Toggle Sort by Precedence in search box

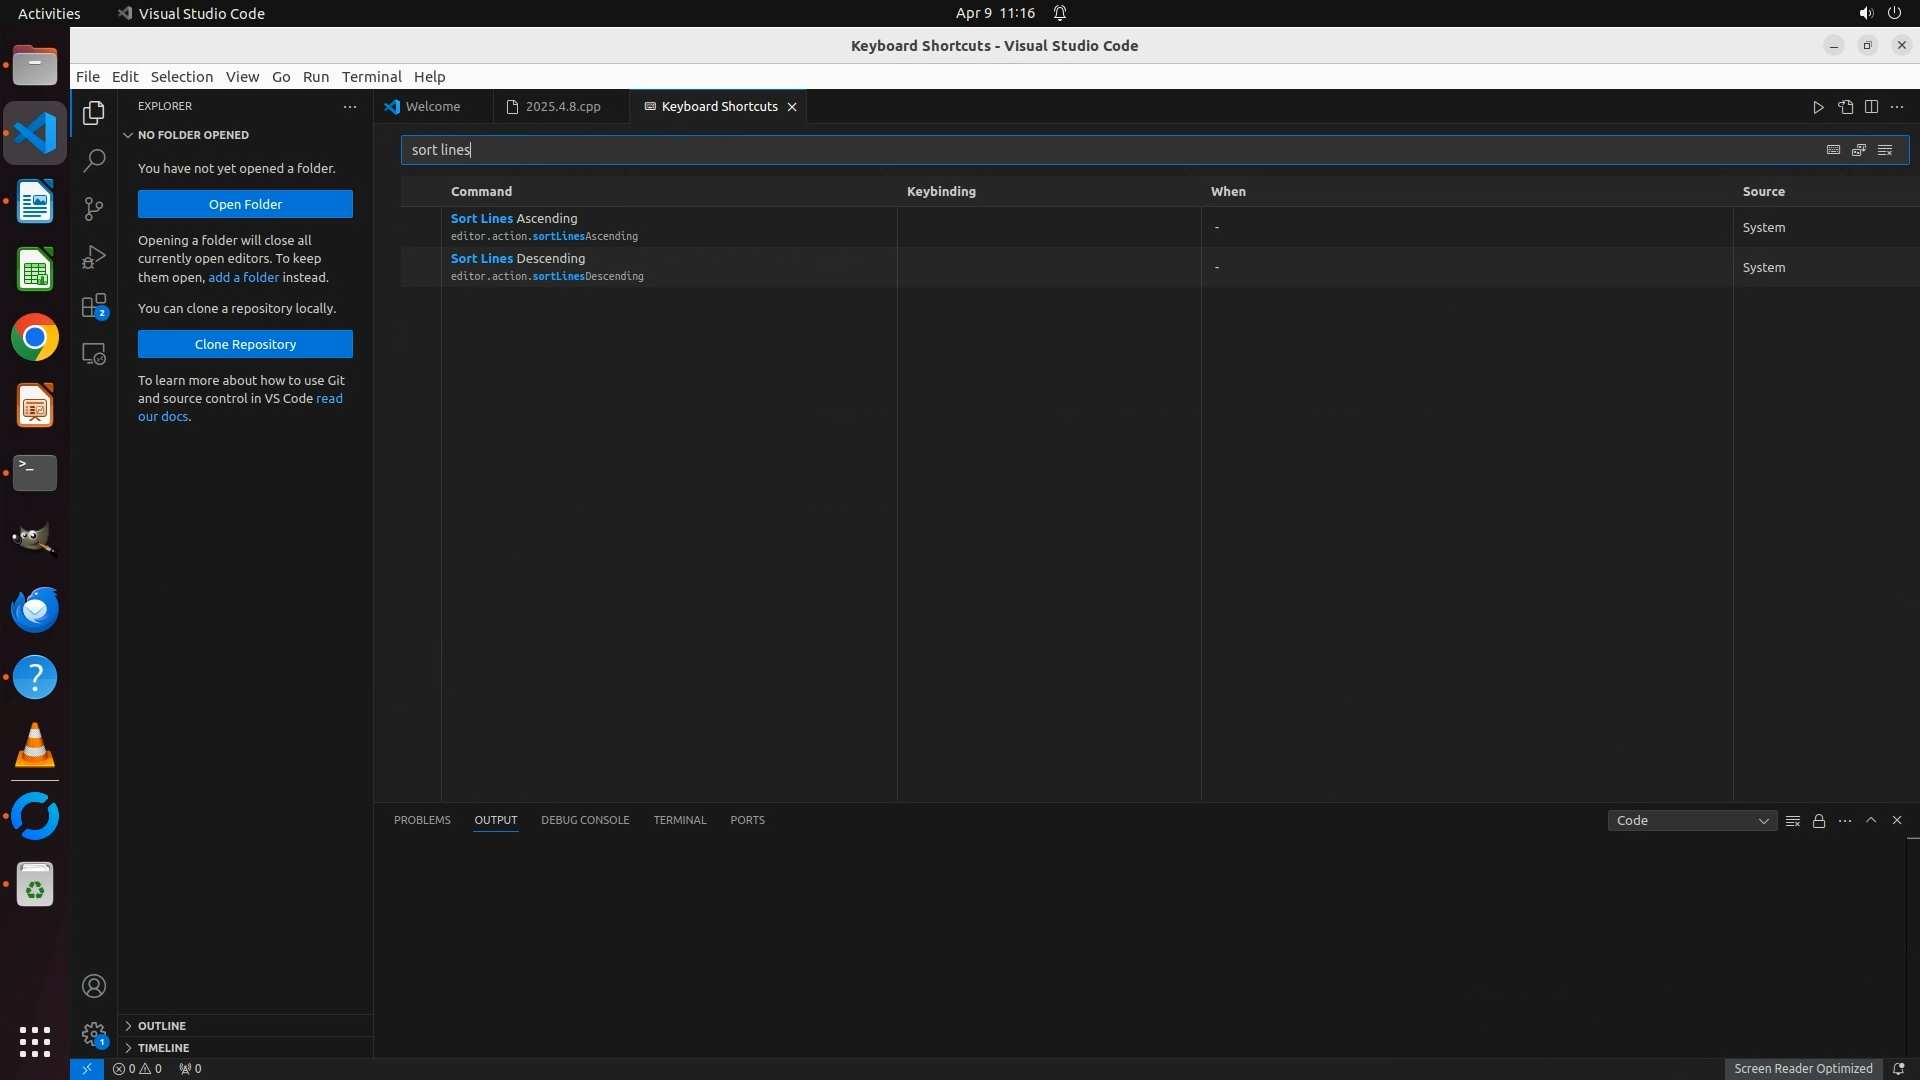click(x=1859, y=150)
